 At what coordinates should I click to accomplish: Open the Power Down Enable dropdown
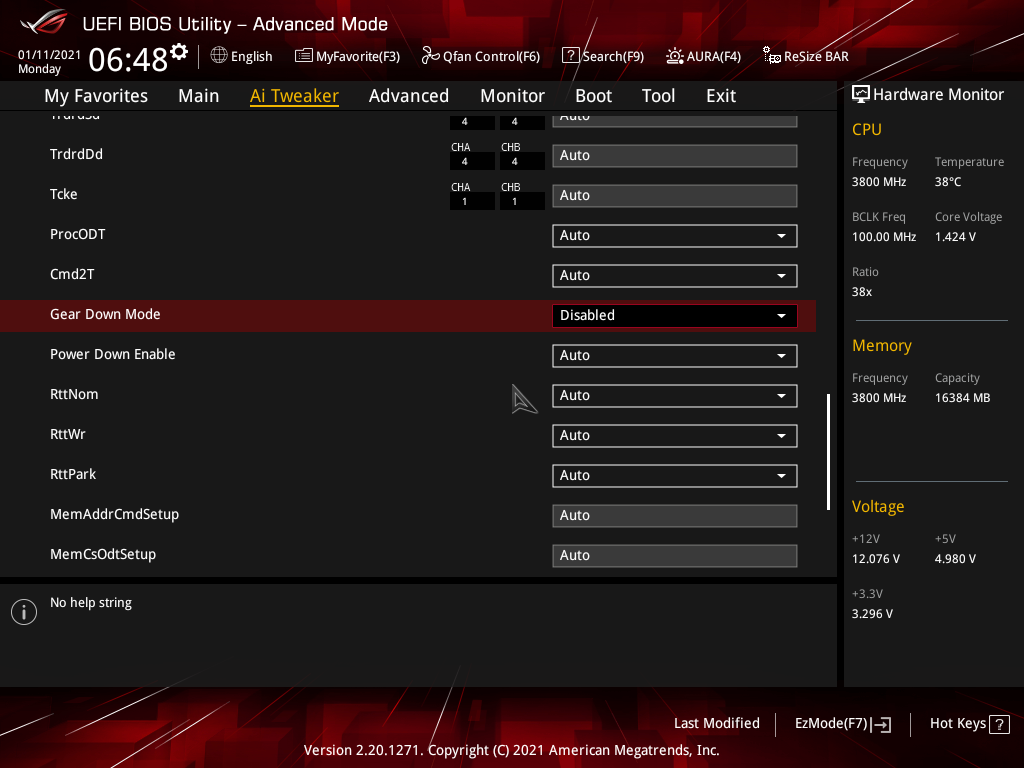675,356
